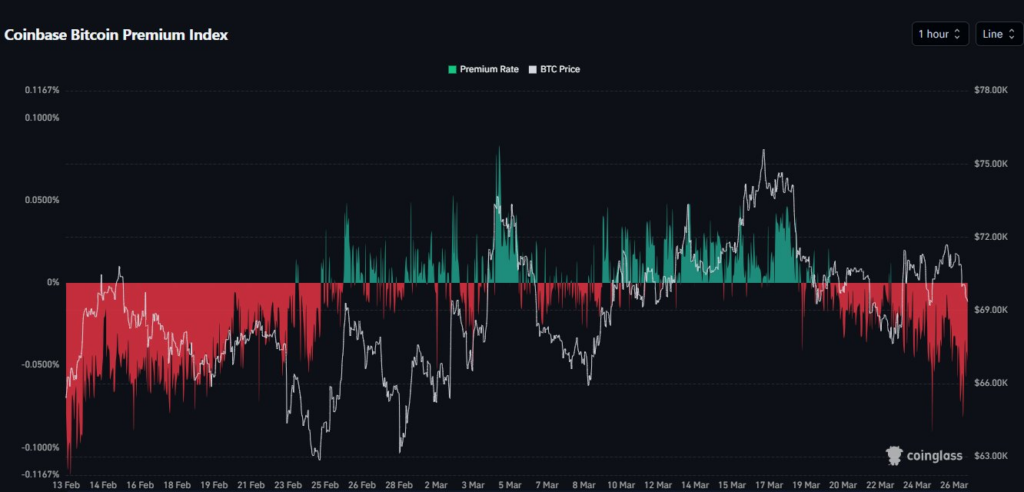Open the "Line" chart type dropdown
The image size is (1024, 492).
(x=998, y=34)
